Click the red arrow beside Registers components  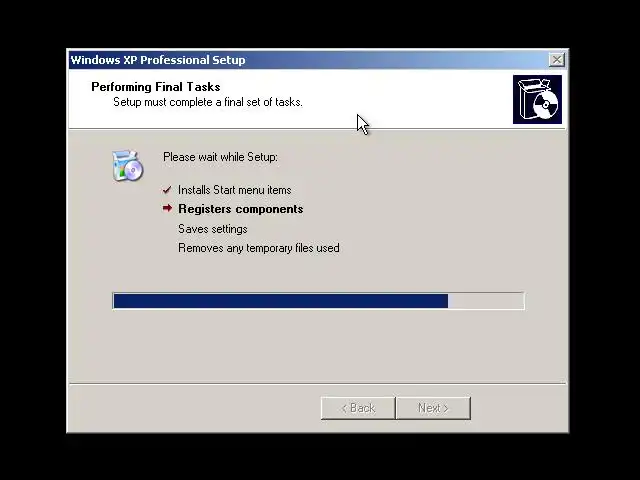pyautogui.click(x=167, y=208)
